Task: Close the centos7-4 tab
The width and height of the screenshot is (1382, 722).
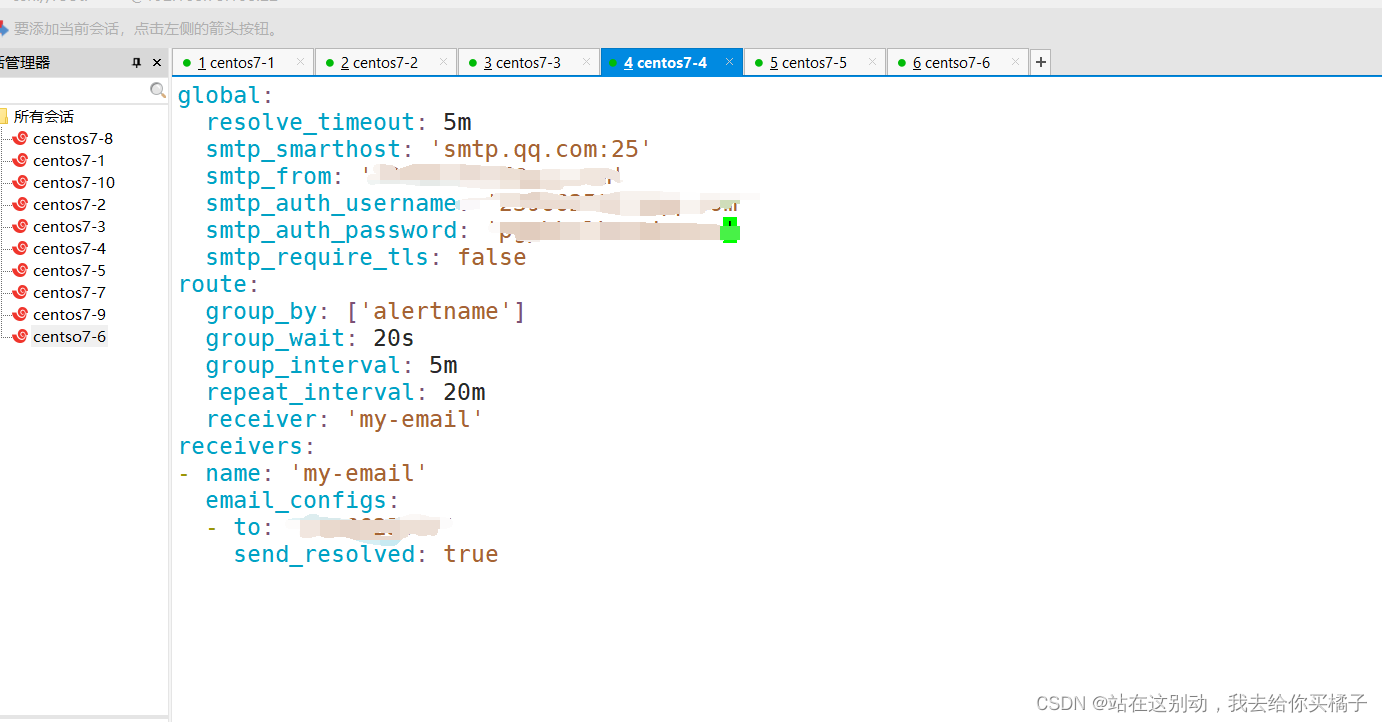Action: (729, 62)
